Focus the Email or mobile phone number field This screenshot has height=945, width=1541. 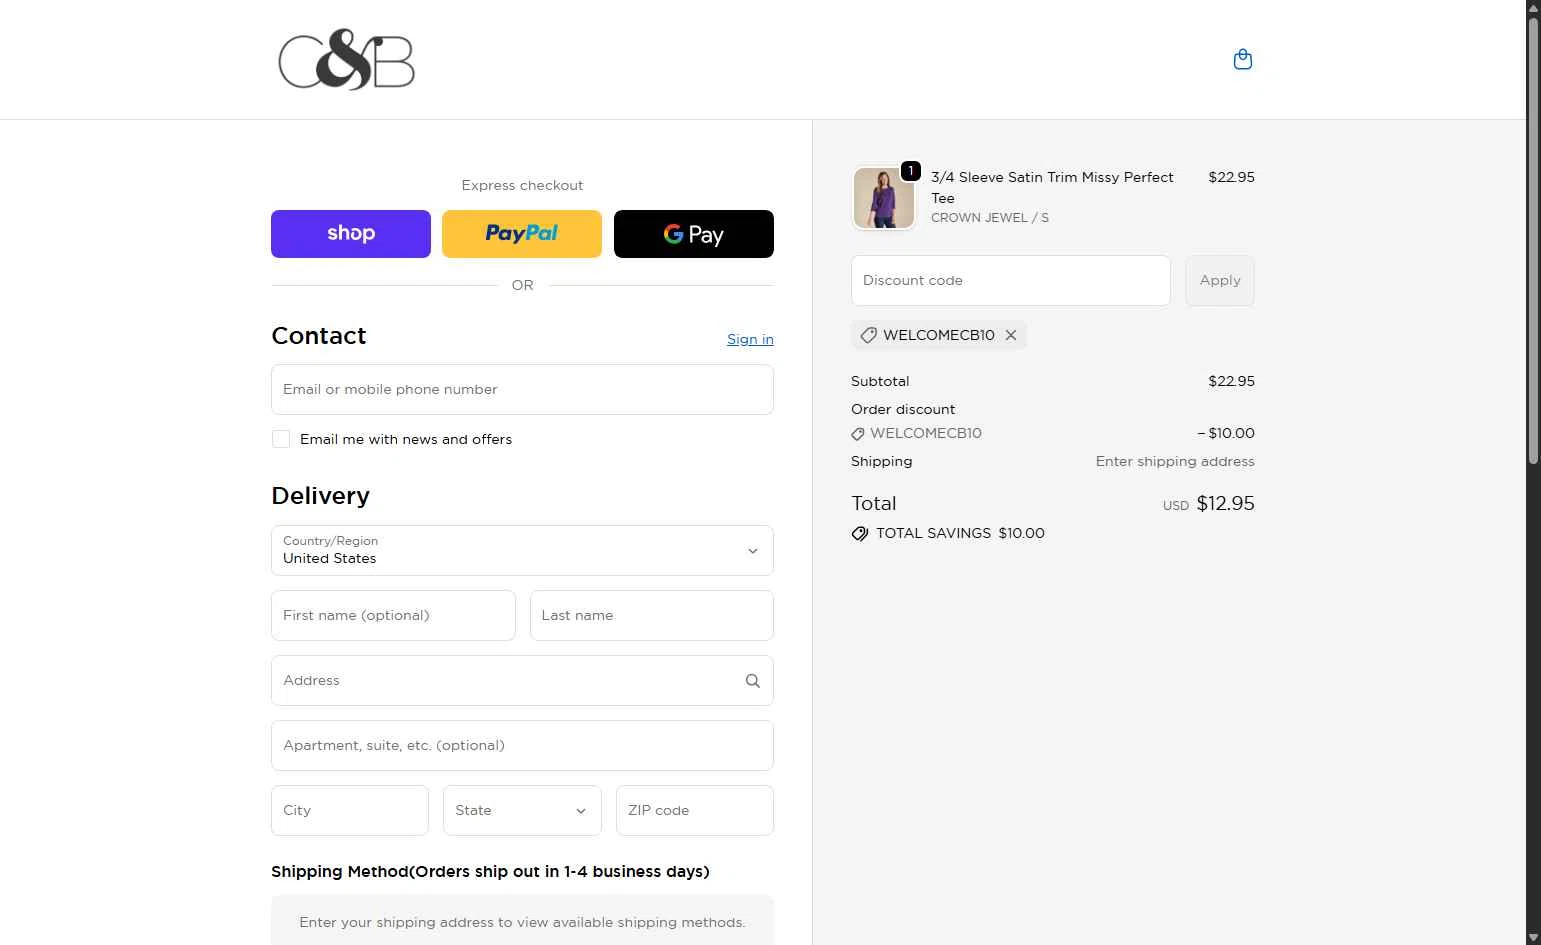coord(522,390)
